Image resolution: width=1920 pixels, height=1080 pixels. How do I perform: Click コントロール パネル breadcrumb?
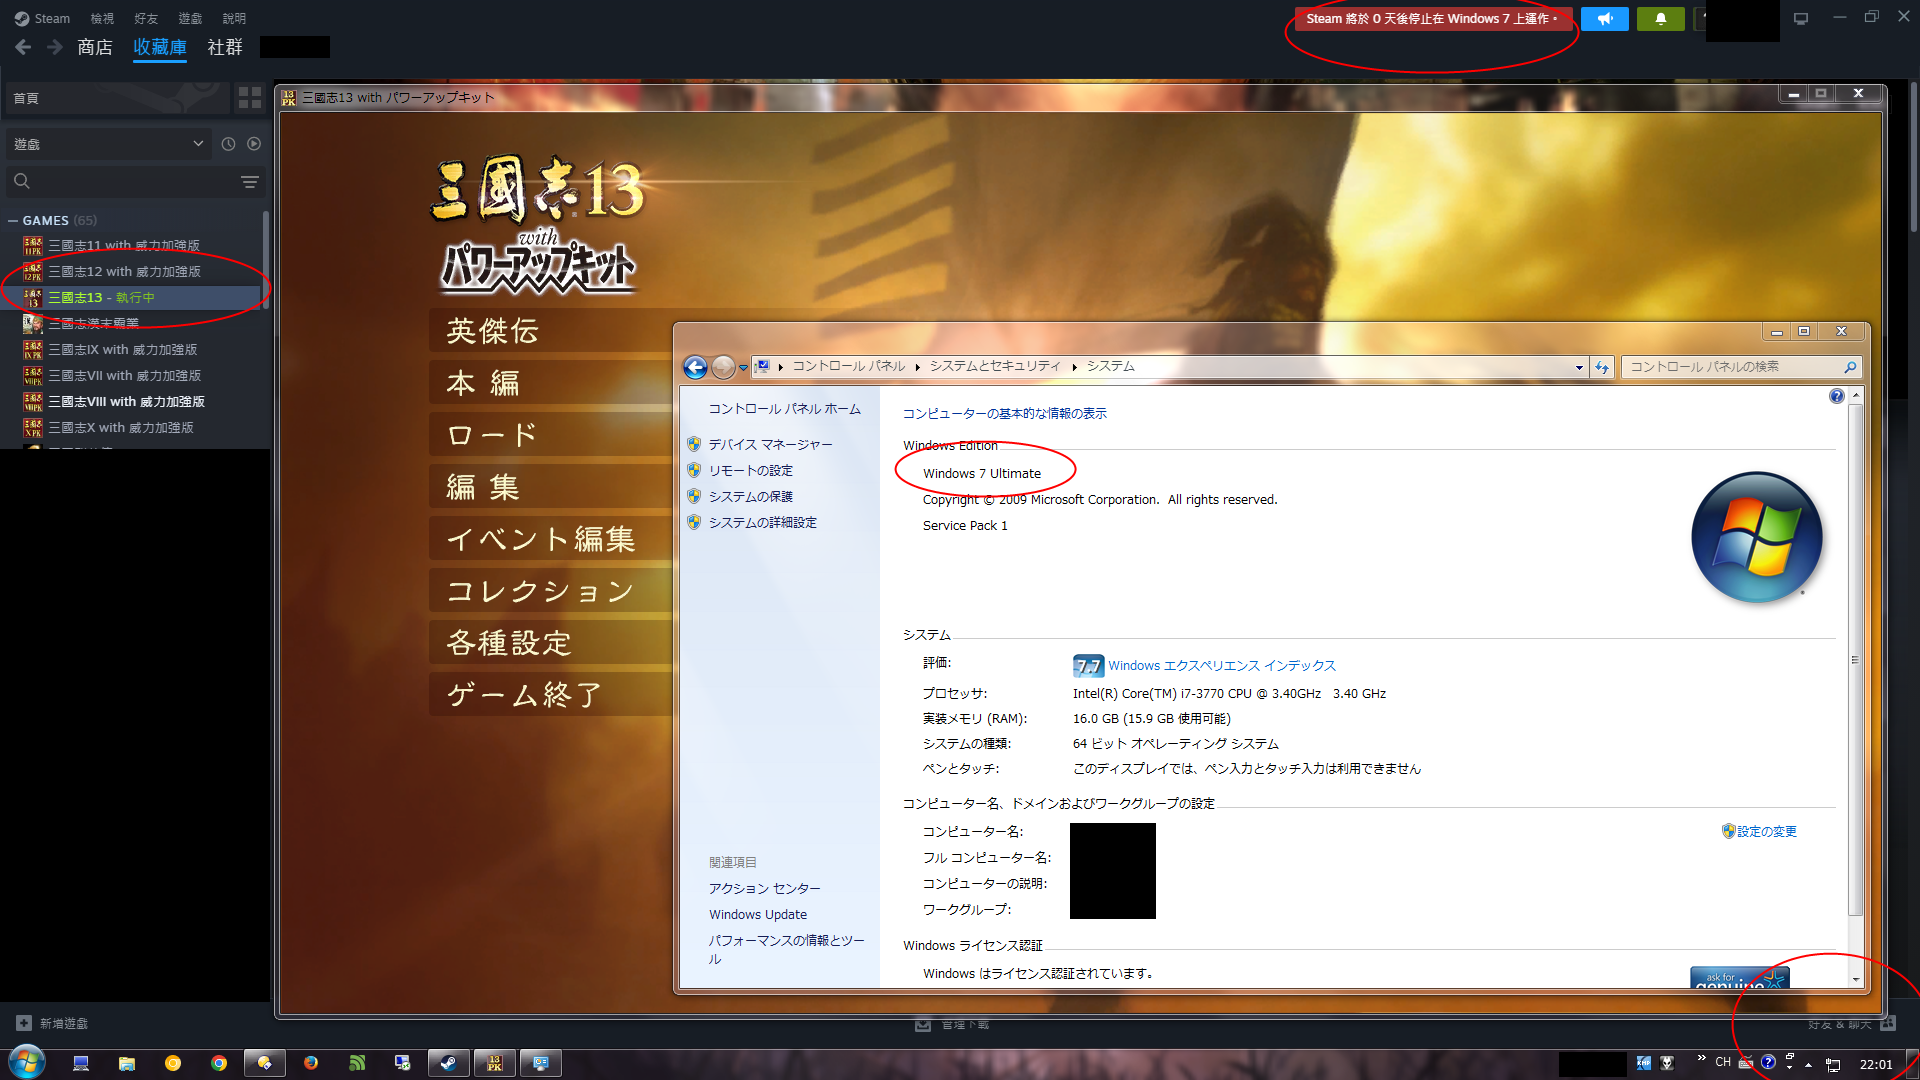click(x=848, y=366)
